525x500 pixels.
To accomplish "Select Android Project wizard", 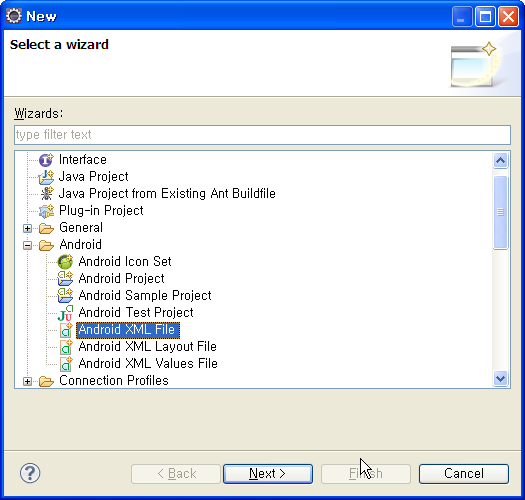I will coord(122,279).
